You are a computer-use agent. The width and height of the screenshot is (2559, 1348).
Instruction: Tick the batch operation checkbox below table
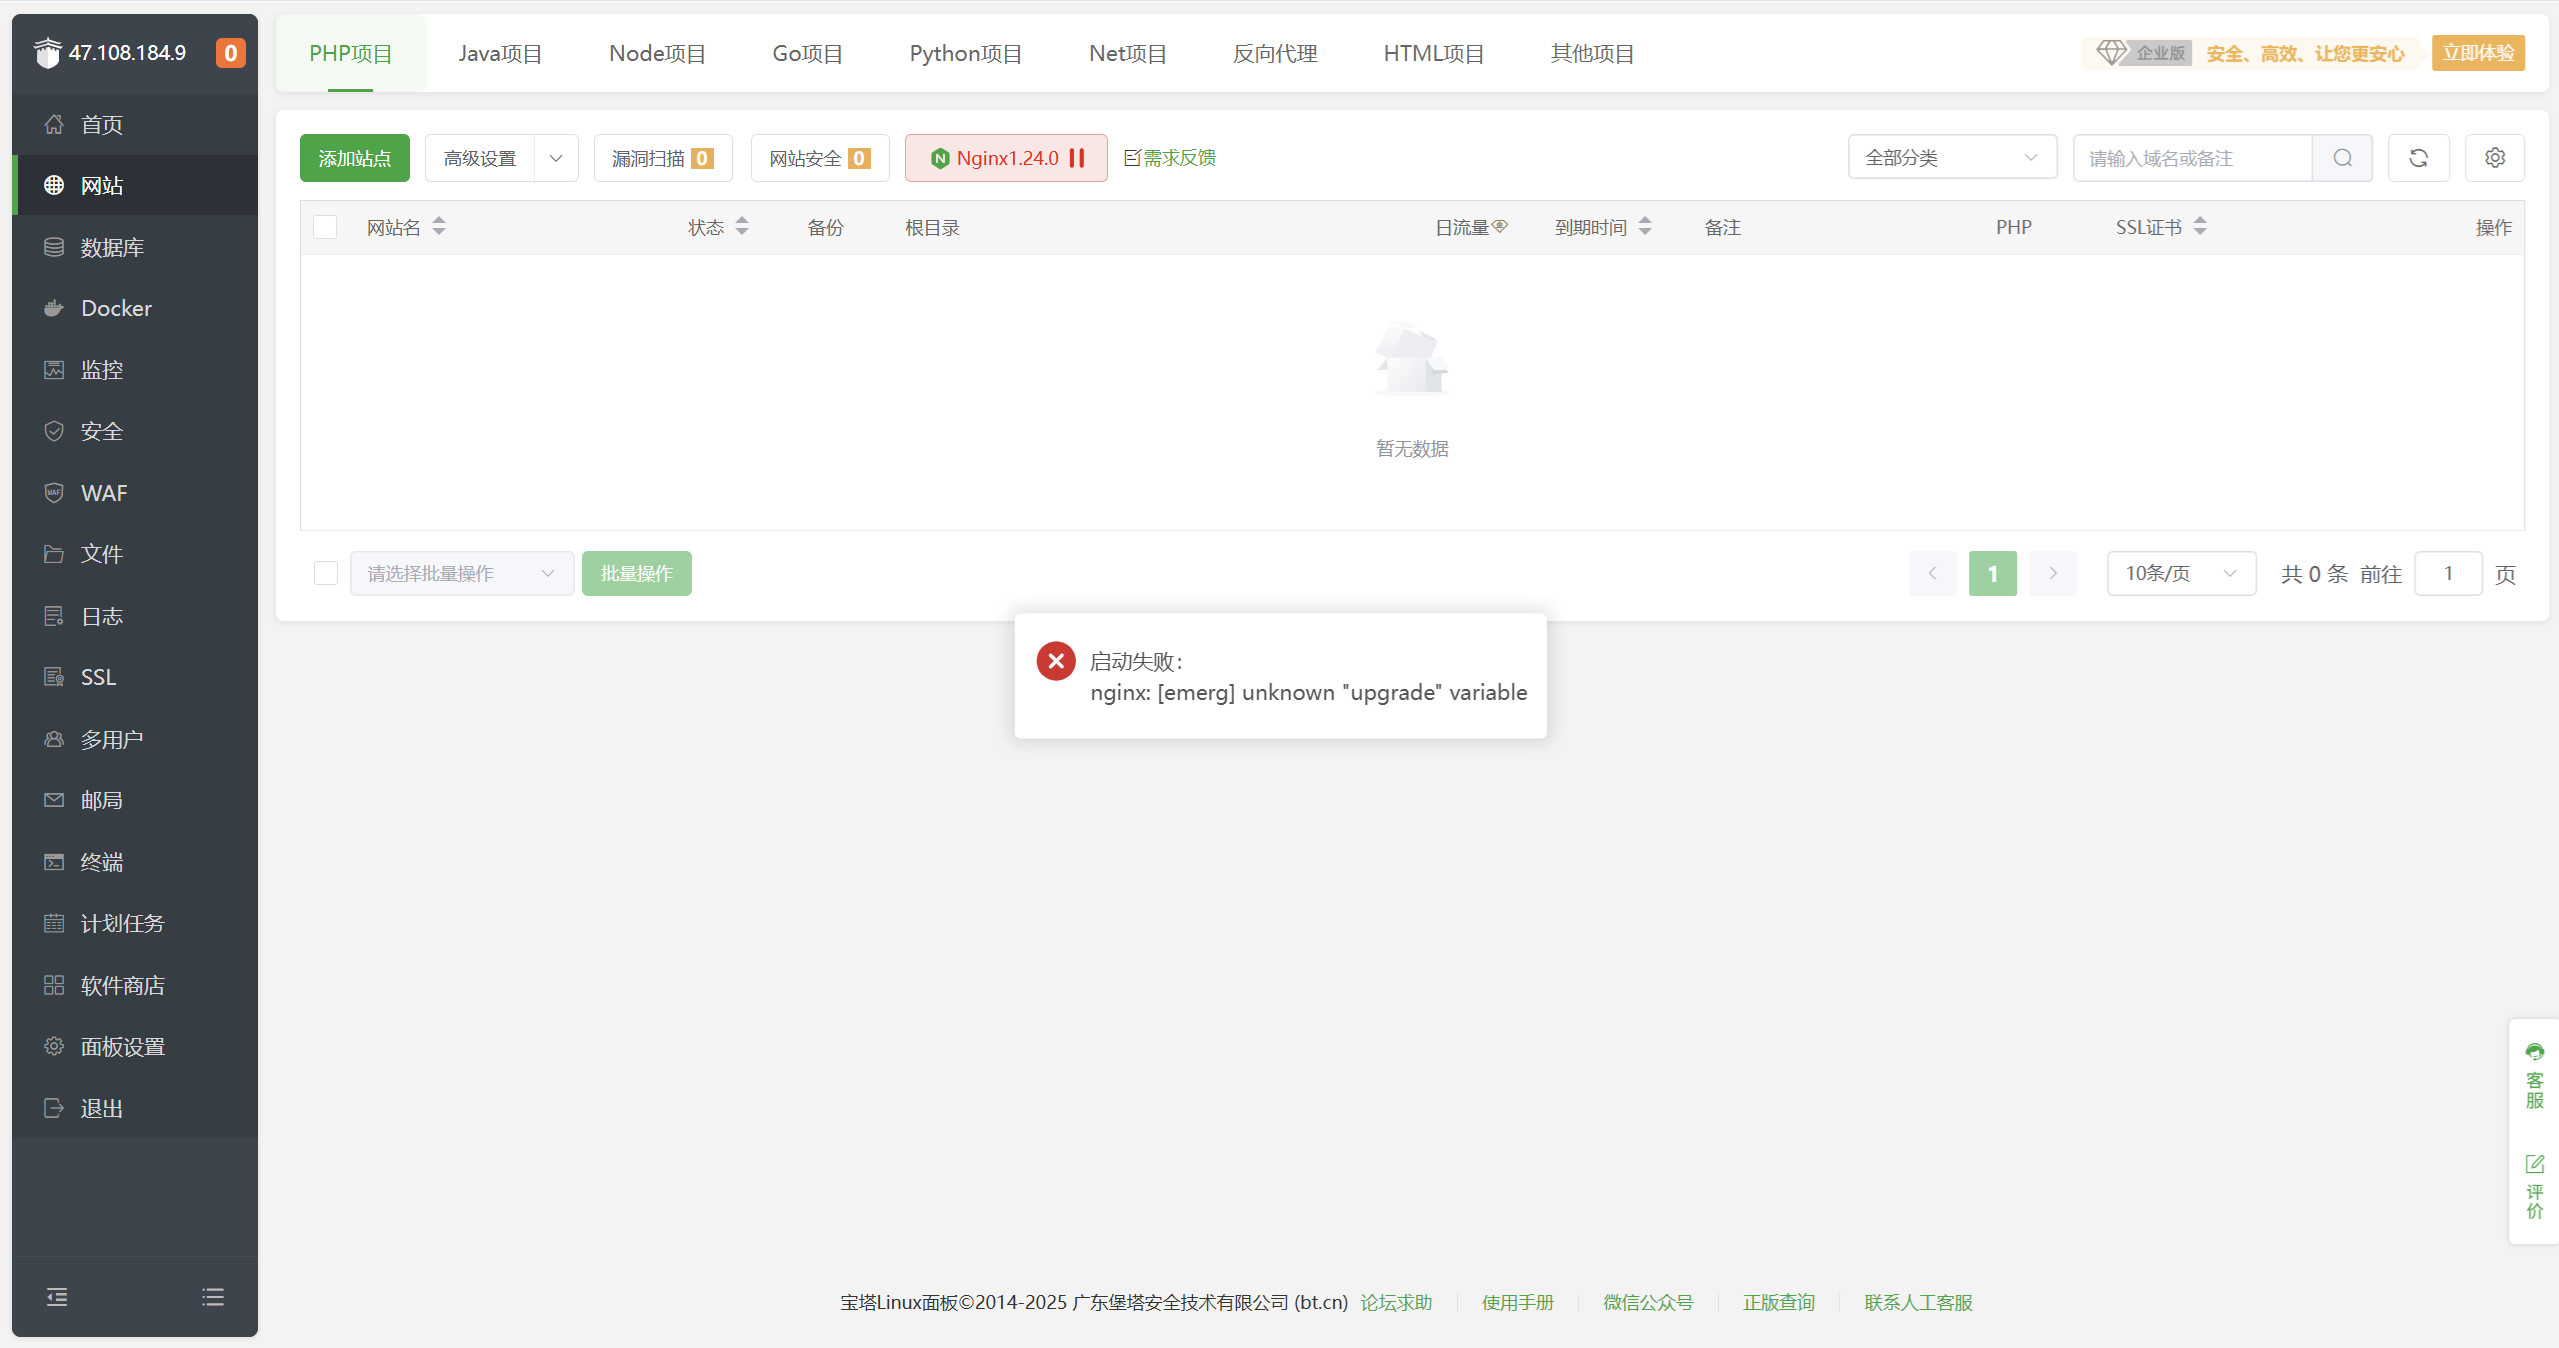point(325,573)
